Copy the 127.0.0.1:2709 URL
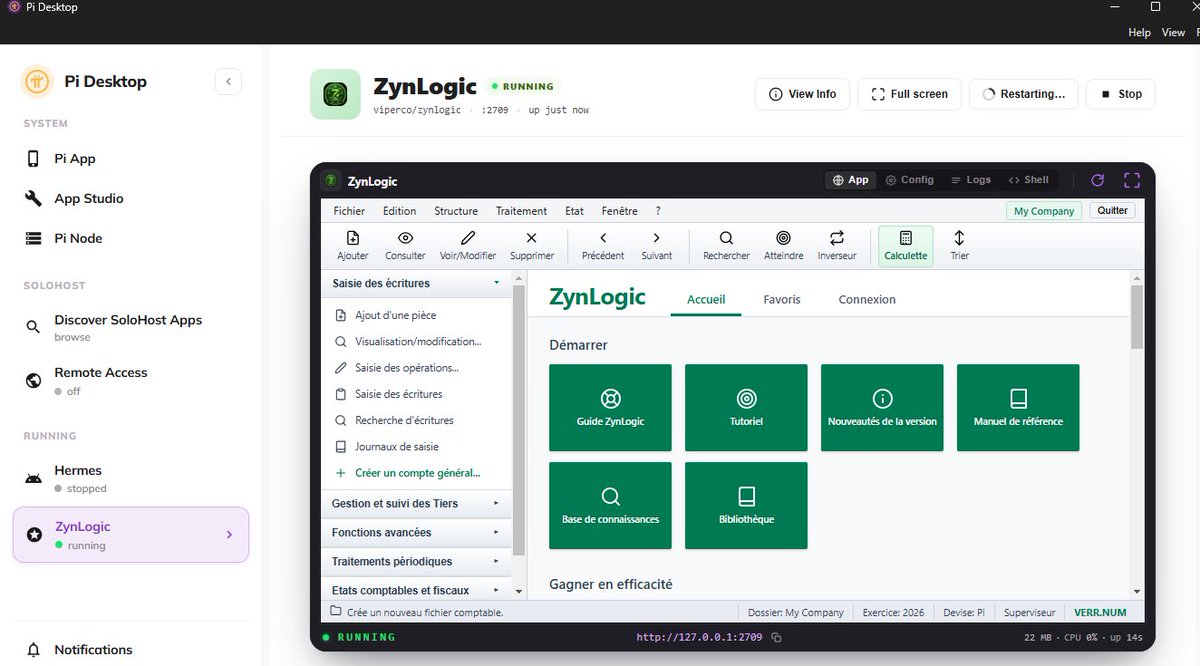The width and height of the screenshot is (1200, 666). [x=776, y=637]
